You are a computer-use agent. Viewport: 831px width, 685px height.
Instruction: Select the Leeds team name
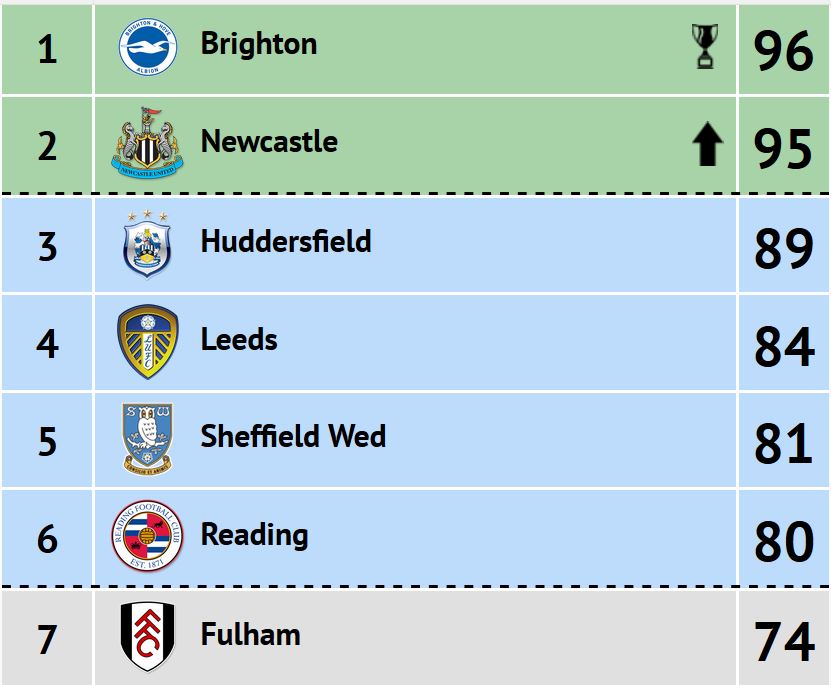coord(238,339)
